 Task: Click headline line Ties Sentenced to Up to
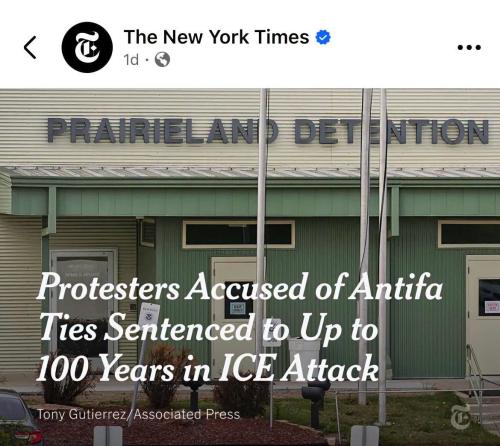click(209, 328)
